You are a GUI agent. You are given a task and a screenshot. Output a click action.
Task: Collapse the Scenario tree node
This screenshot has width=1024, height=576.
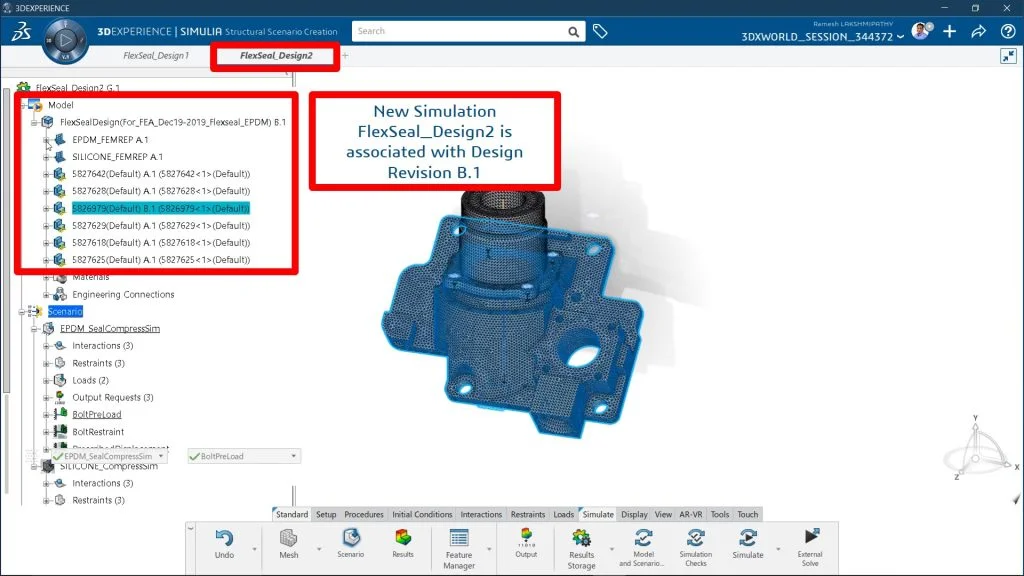click(x=22, y=312)
